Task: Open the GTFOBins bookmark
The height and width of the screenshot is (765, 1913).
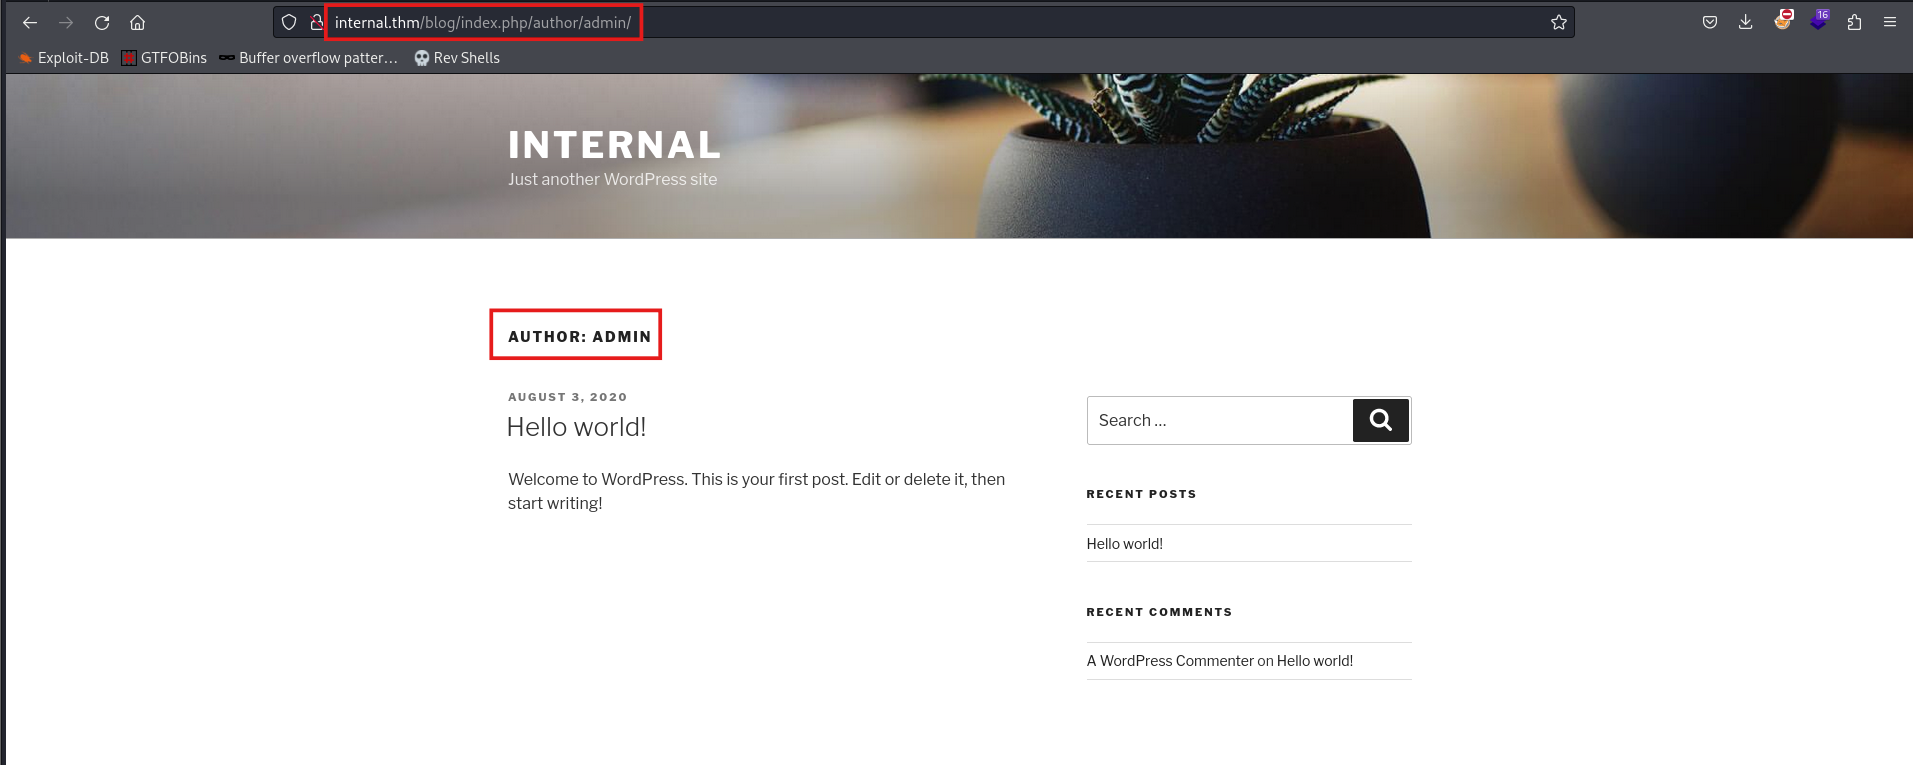Action: click(165, 58)
